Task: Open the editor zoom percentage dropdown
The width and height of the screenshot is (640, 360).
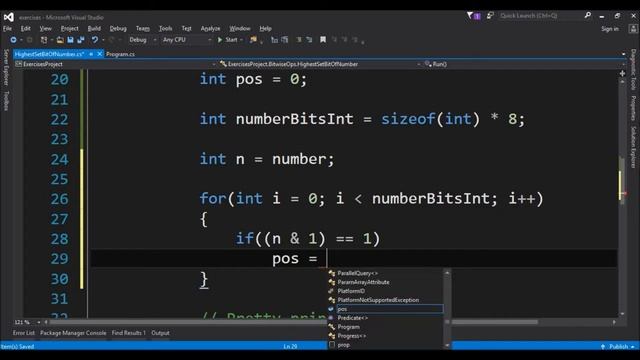Action: [27, 322]
